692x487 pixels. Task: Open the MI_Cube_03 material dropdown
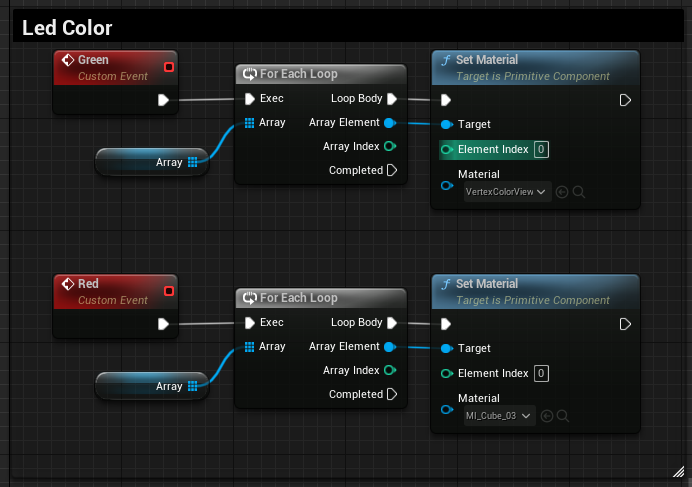pyautogui.click(x=500, y=416)
